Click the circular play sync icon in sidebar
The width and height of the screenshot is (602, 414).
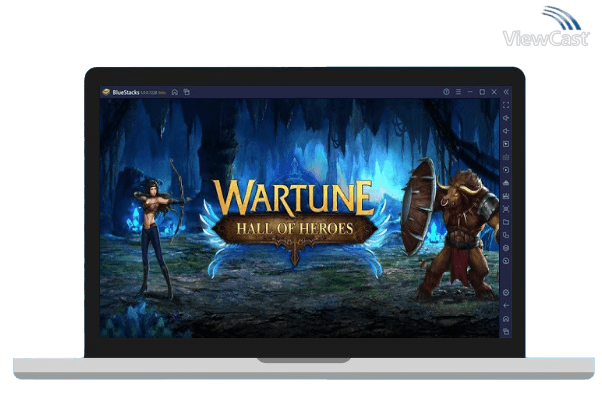pos(506,170)
